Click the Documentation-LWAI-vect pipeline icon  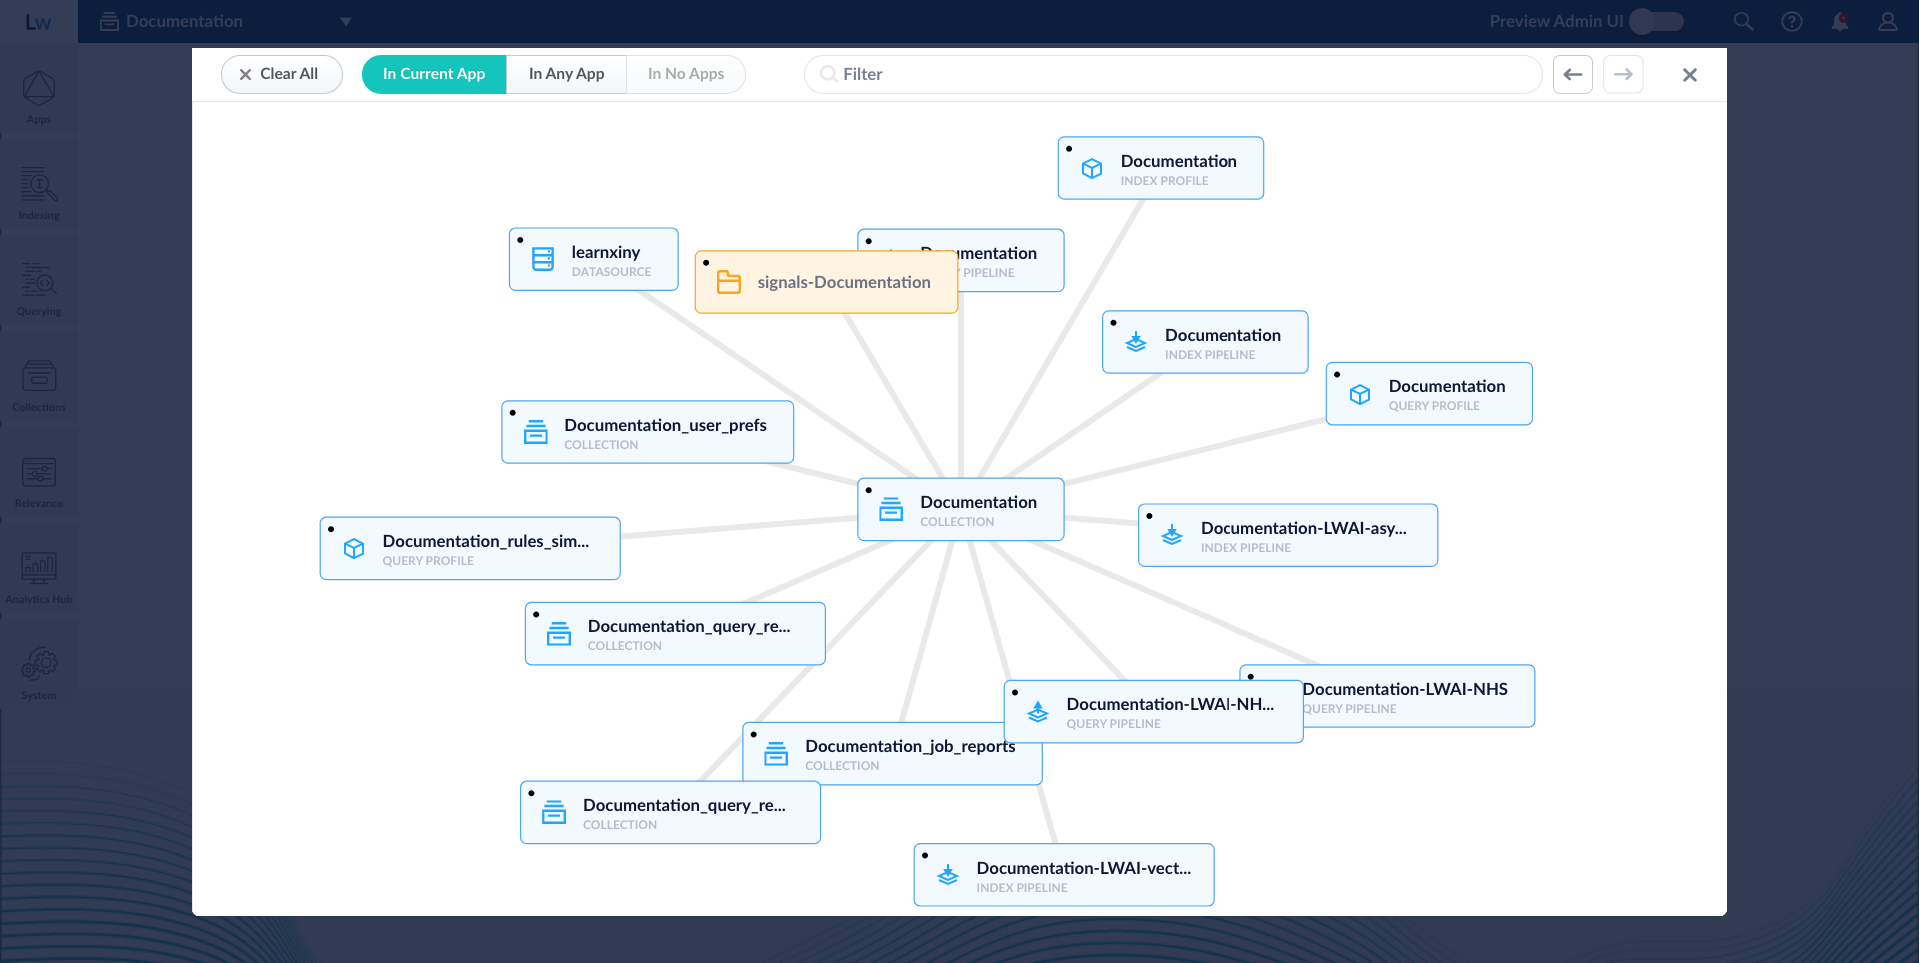[948, 875]
